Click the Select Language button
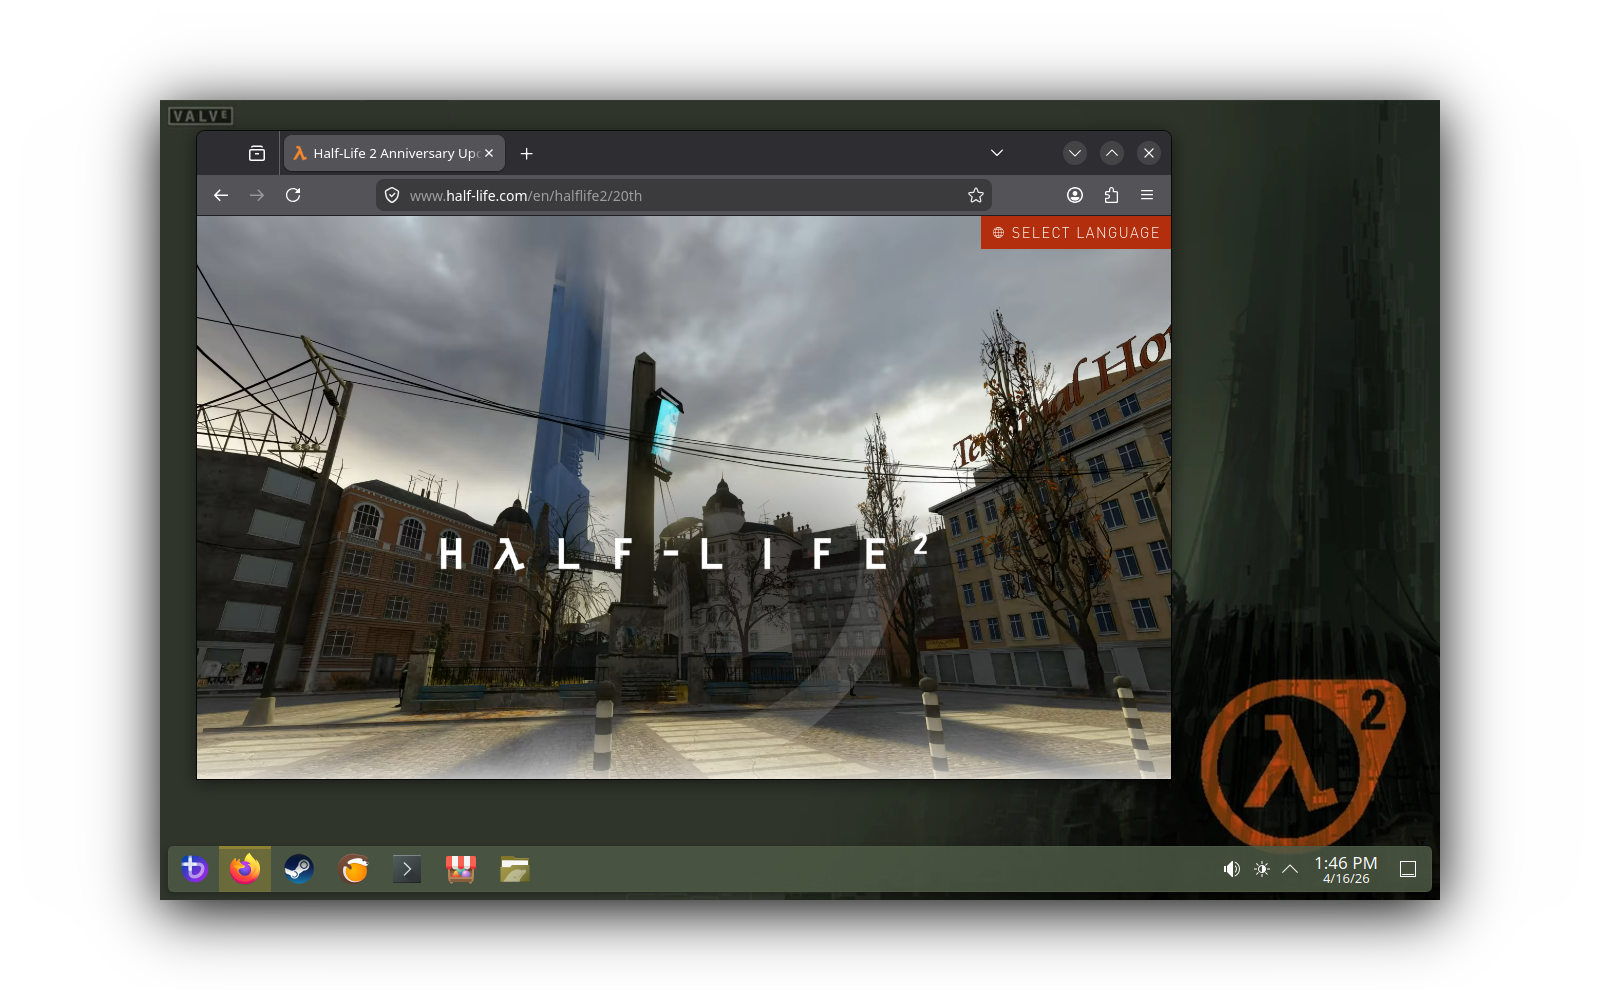1600x1000 pixels. coord(1076,233)
